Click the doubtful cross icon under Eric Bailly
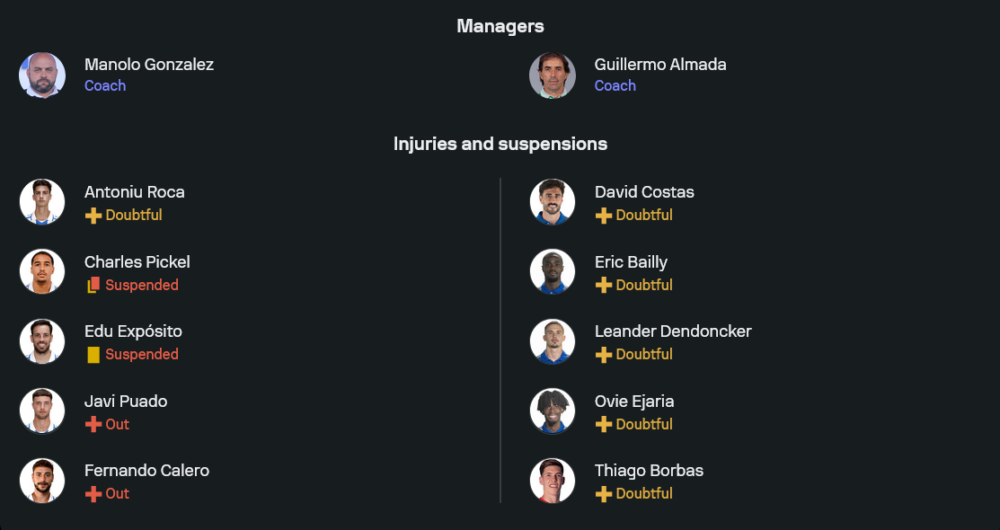1000x530 pixels. pos(603,285)
